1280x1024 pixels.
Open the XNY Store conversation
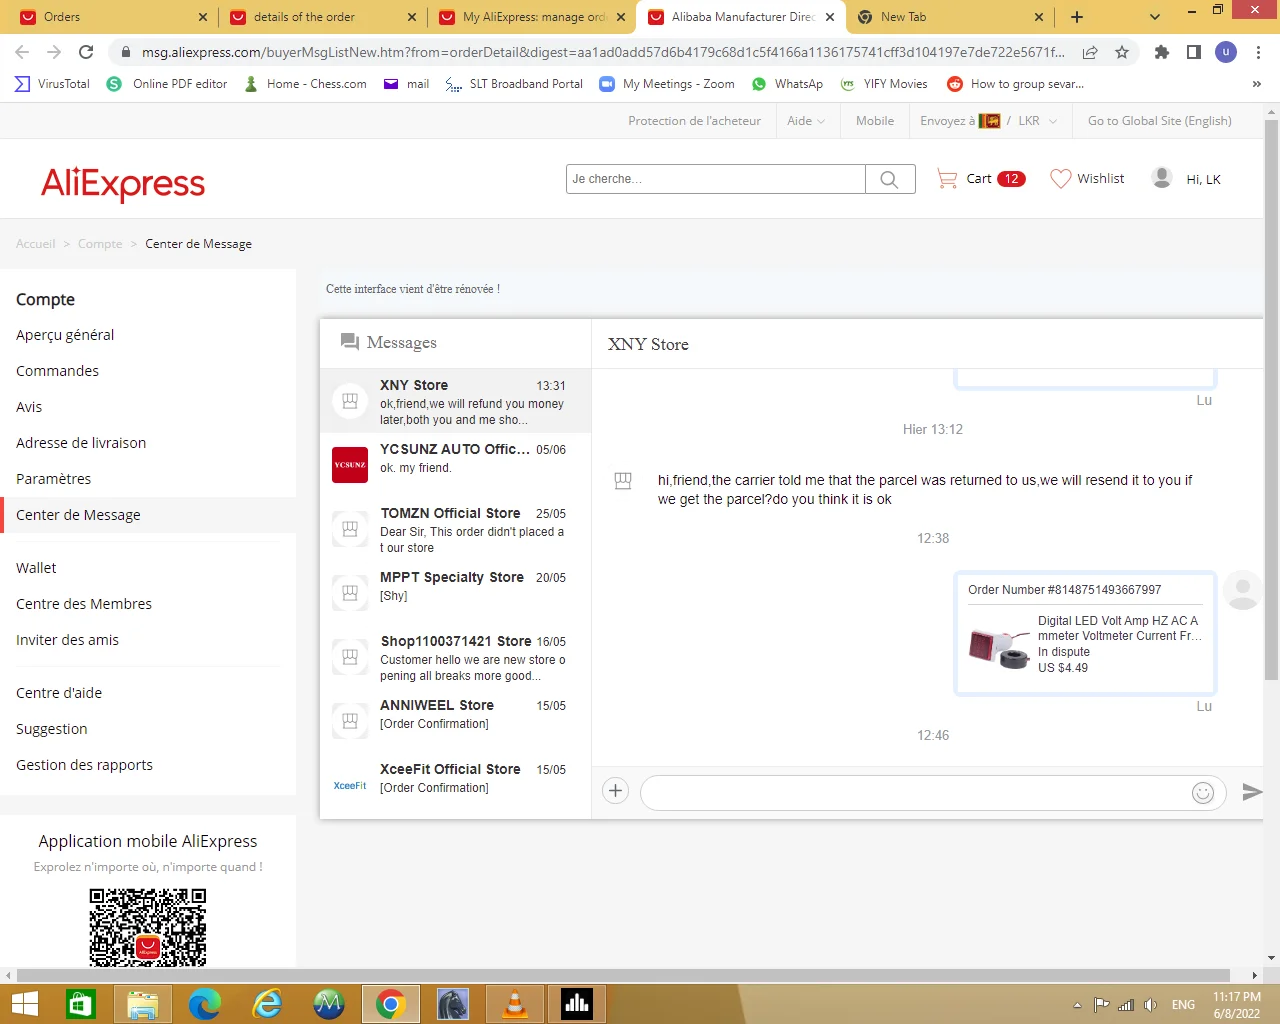pos(456,401)
